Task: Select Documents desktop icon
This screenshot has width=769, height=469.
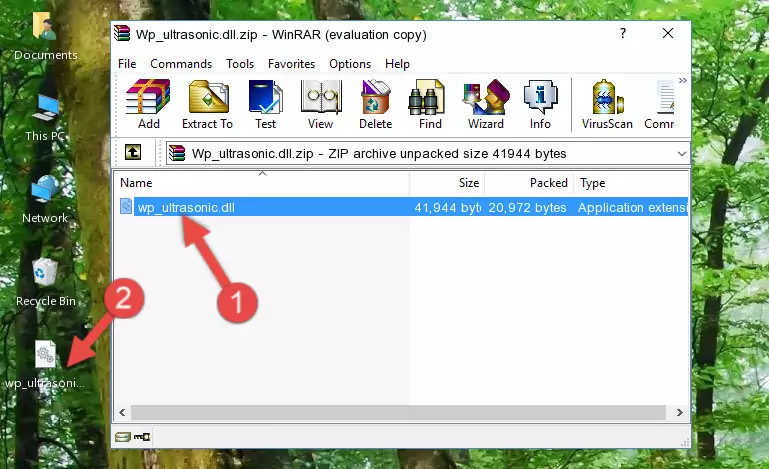Action: tap(45, 35)
